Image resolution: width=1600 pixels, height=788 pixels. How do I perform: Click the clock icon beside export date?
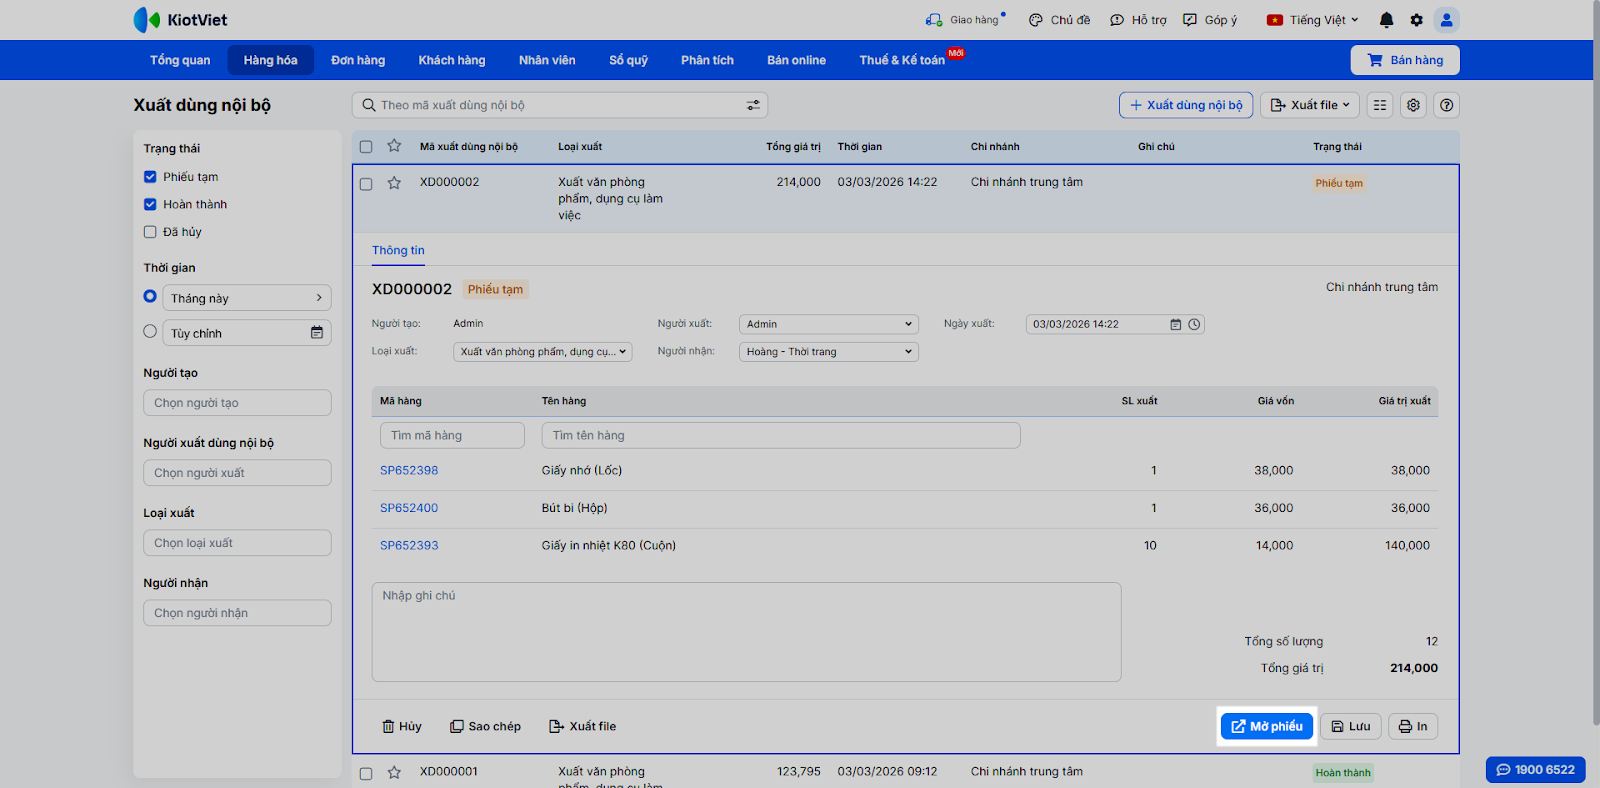[x=1194, y=324]
